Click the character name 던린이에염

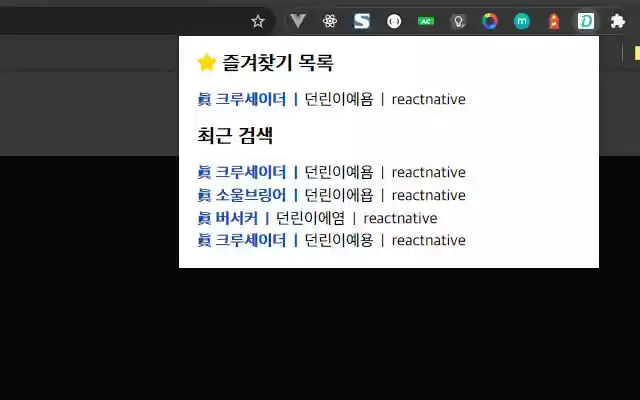click(x=310, y=218)
